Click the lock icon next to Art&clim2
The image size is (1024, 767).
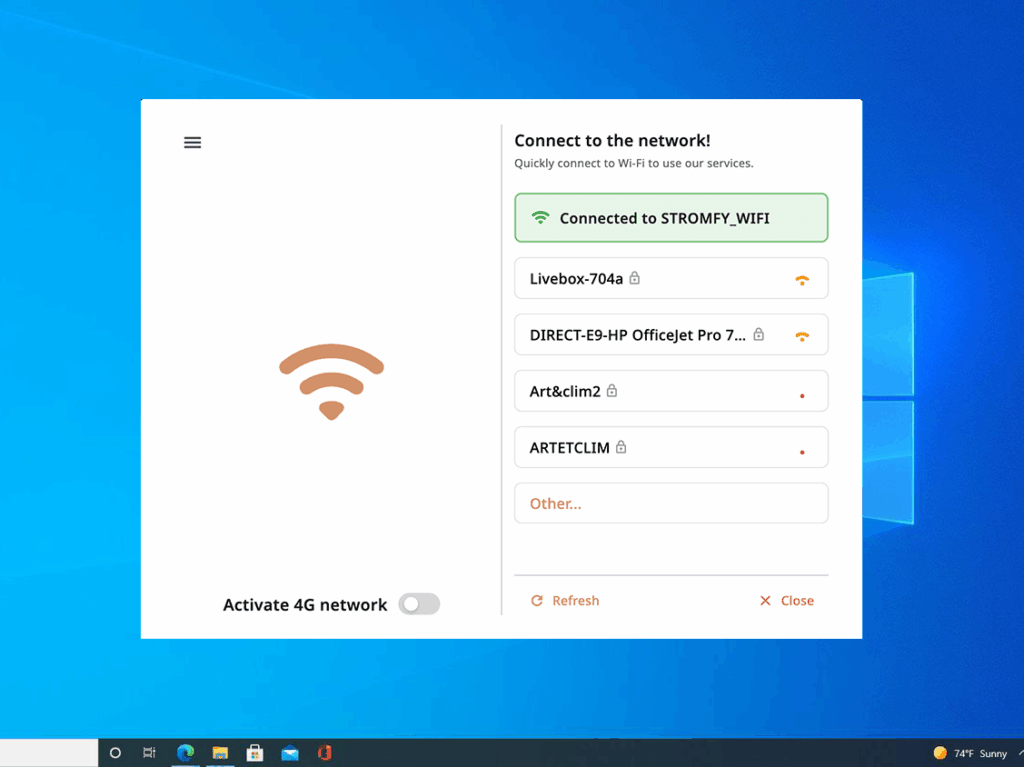pyautogui.click(x=612, y=391)
